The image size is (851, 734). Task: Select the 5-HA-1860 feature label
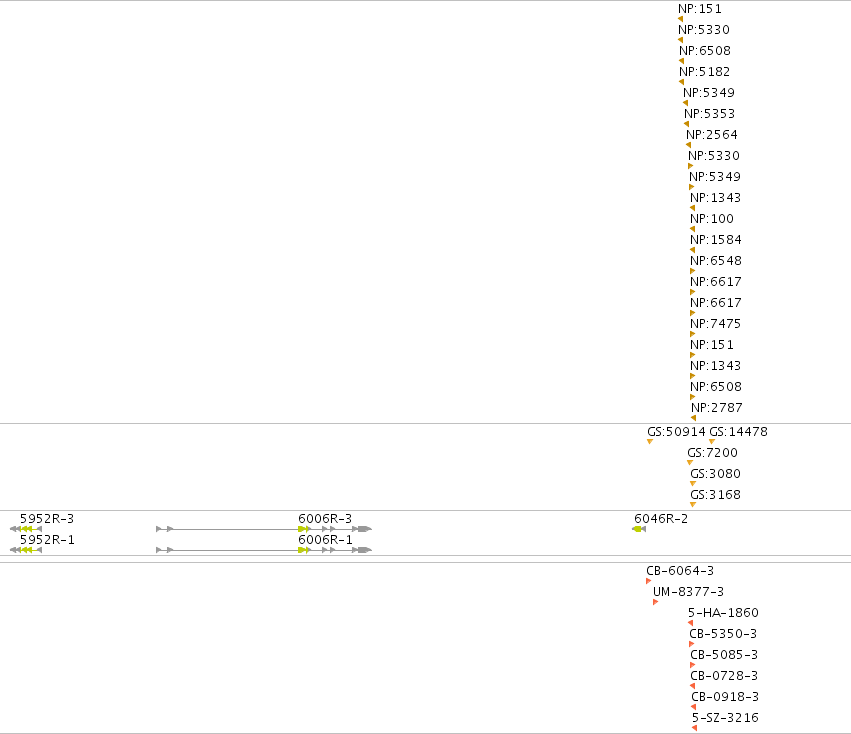(x=723, y=613)
